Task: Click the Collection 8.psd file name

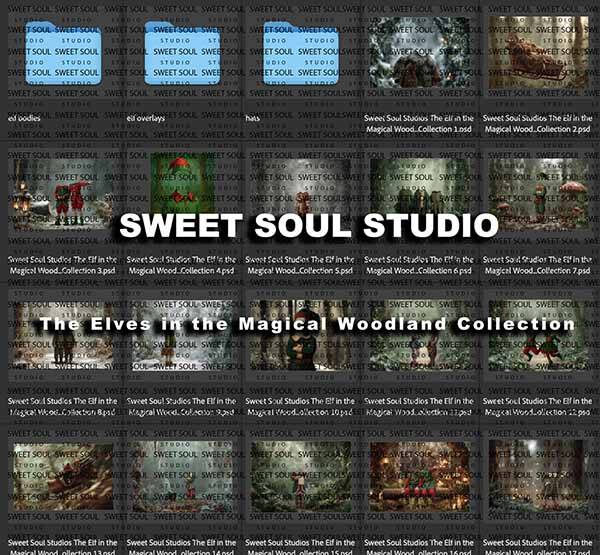Action: pos(63,406)
